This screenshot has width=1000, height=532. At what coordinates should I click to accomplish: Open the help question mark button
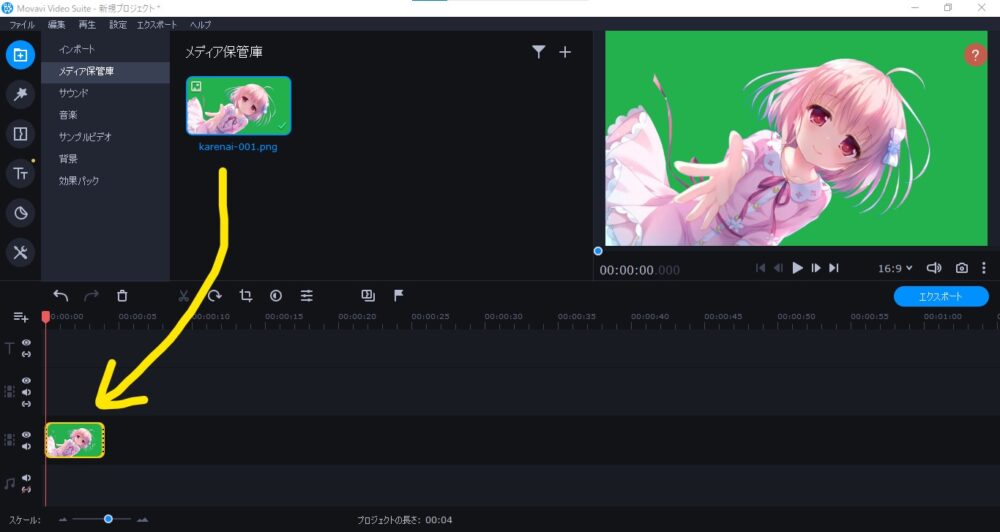(974, 55)
